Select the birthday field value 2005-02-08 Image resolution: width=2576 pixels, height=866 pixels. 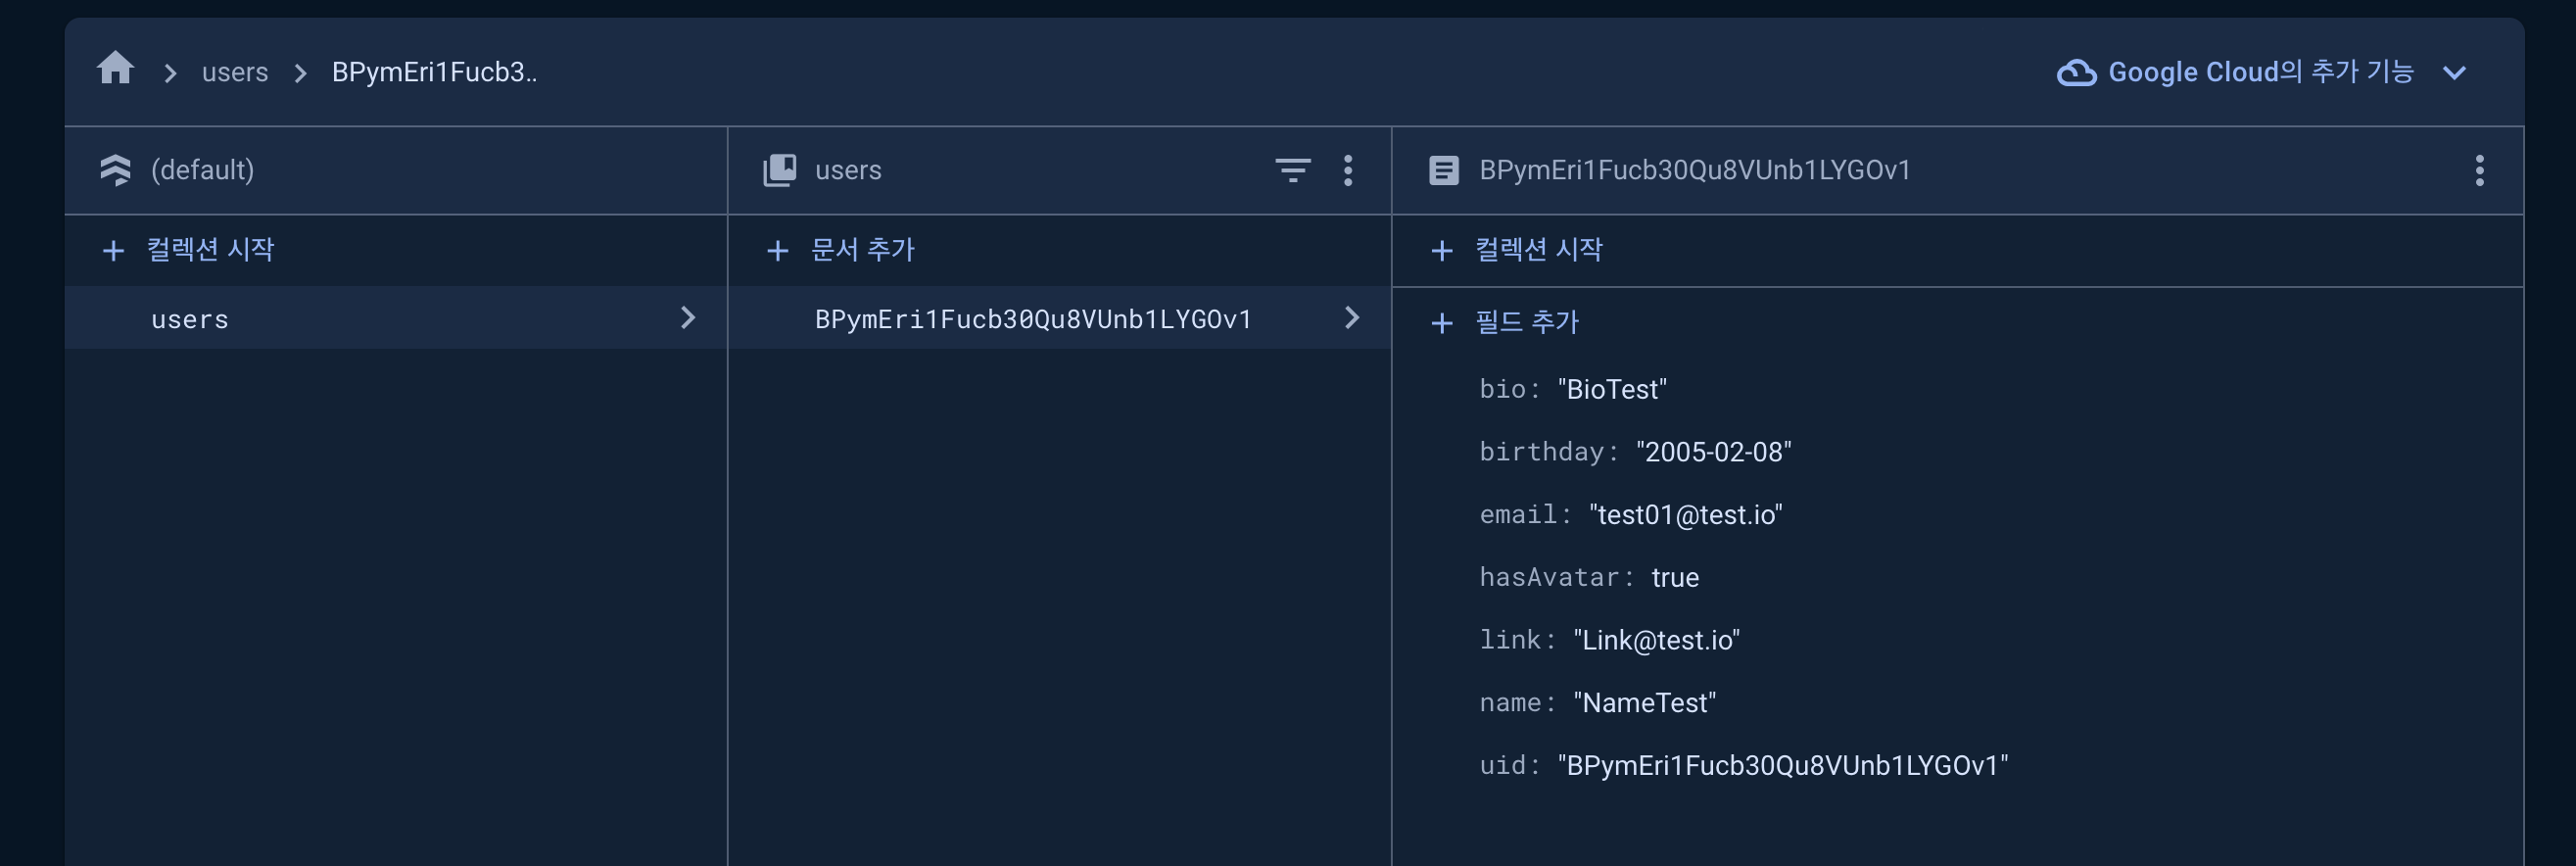pos(1713,452)
